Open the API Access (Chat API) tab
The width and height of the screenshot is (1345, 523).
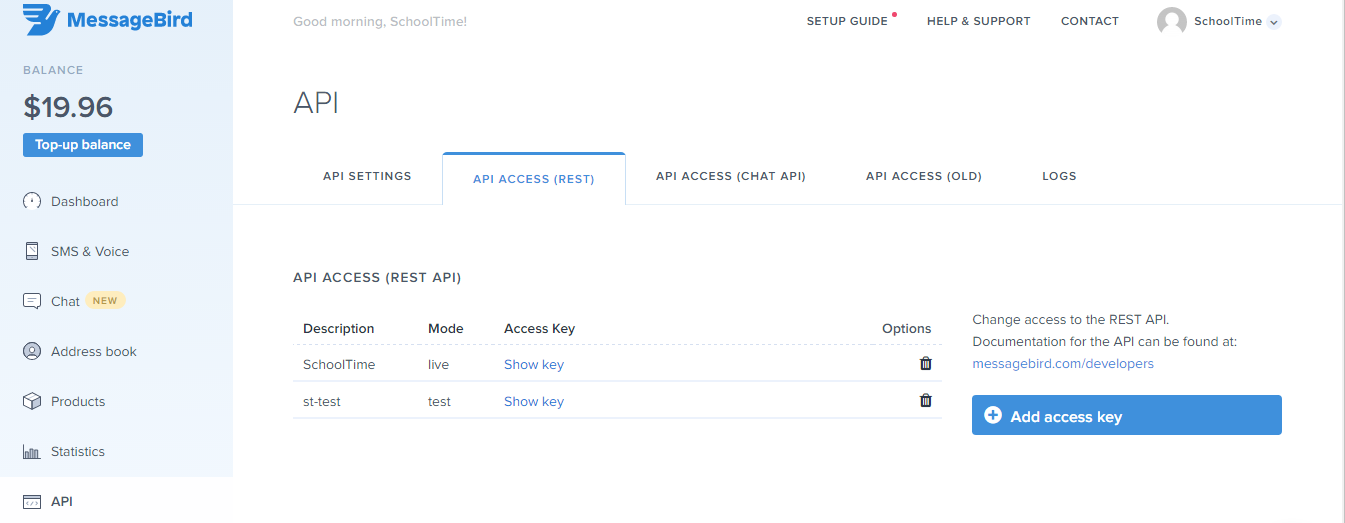pos(731,176)
